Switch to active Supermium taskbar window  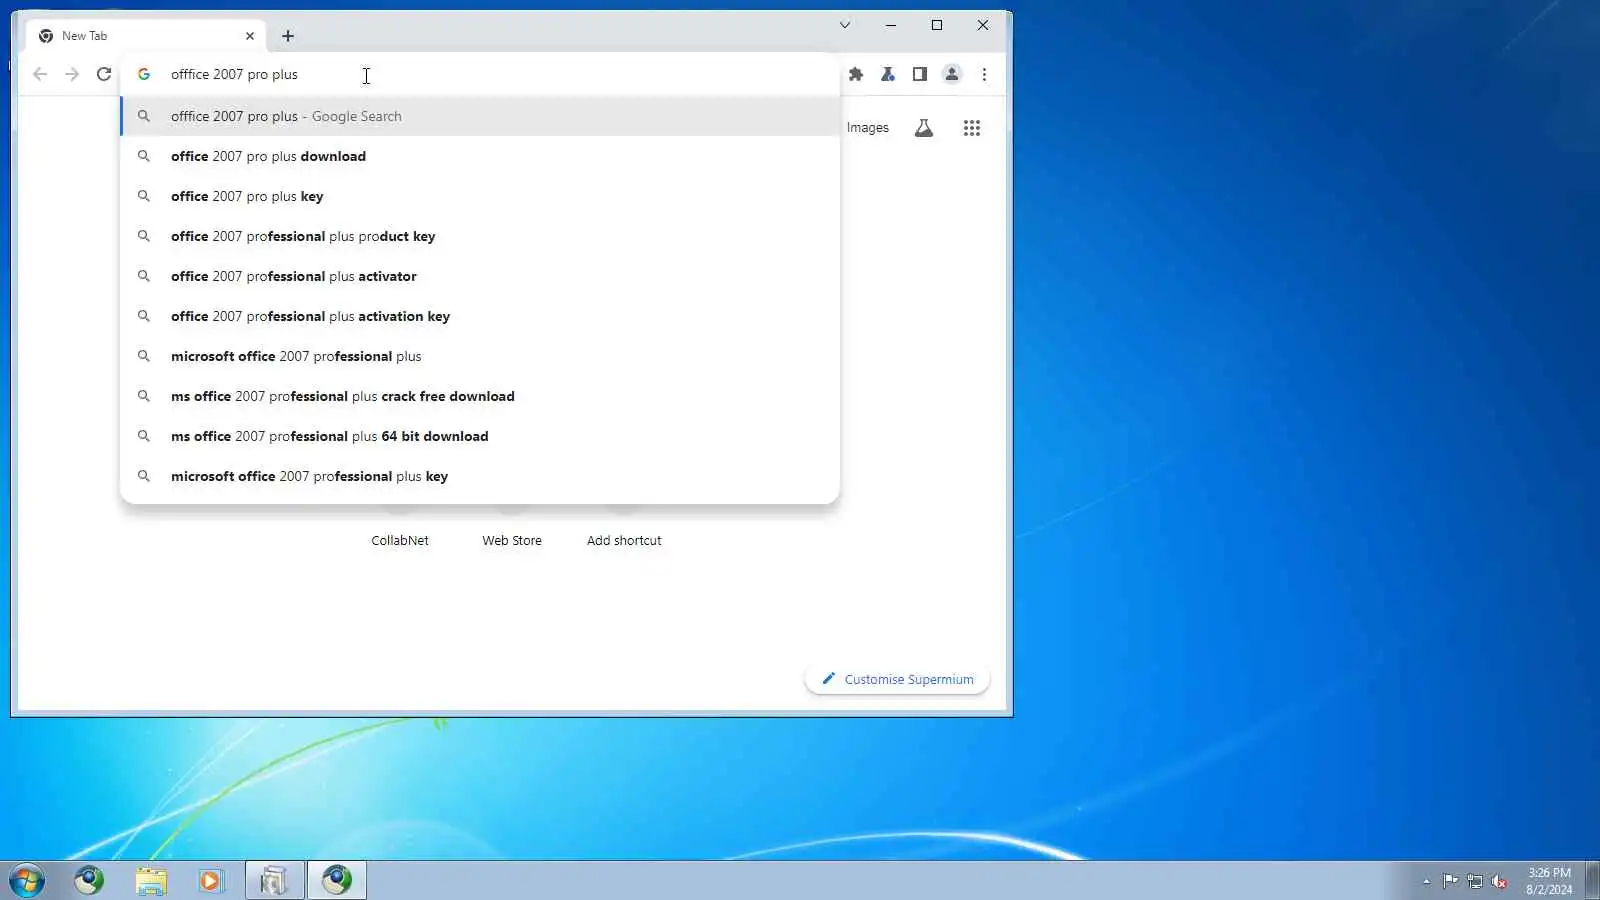[337, 880]
